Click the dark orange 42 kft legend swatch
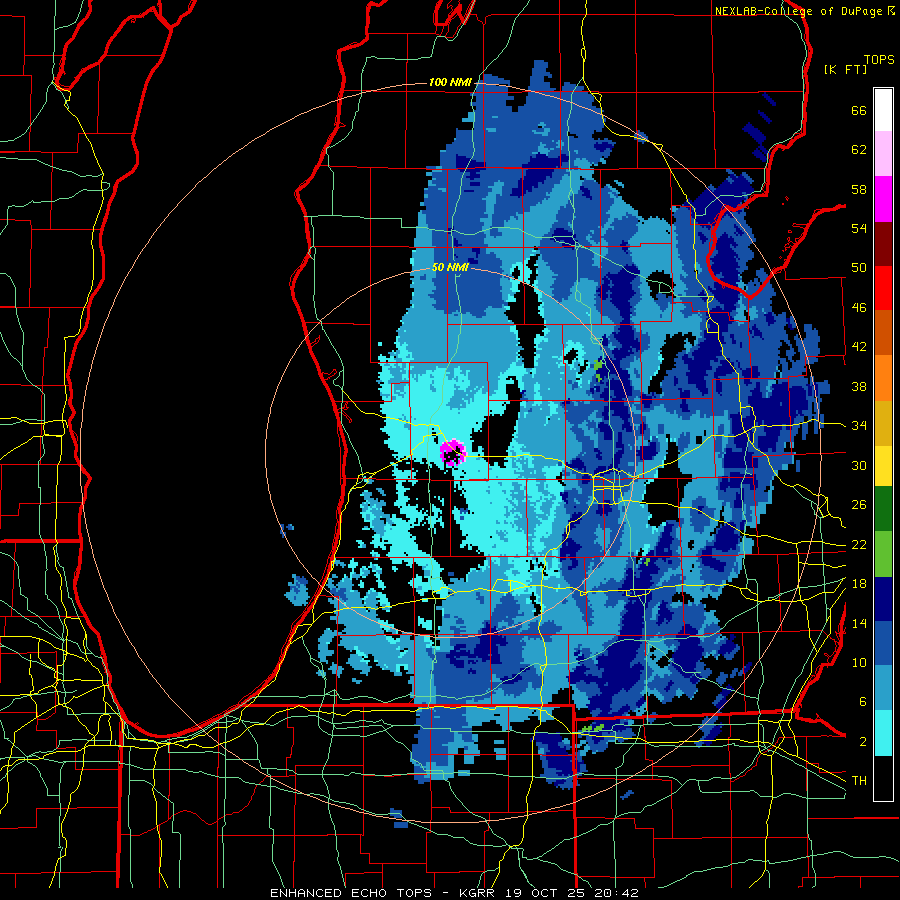Viewport: 900px width, 900px height. (883, 332)
